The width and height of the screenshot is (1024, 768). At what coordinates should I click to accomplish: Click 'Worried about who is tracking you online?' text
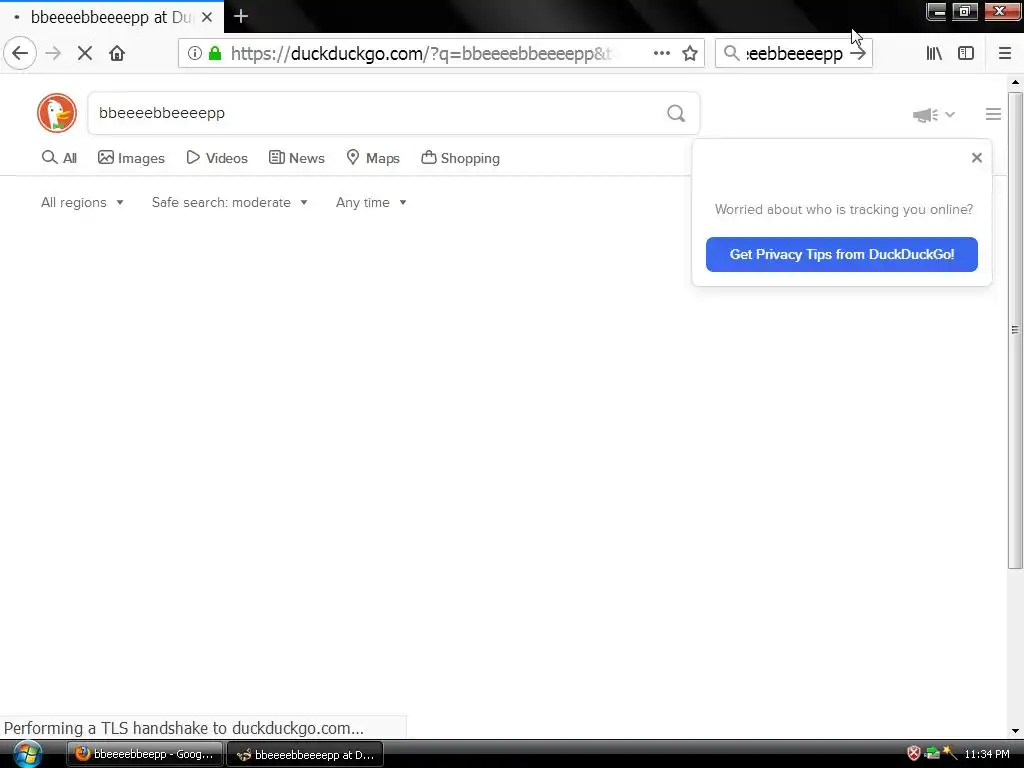coord(843,210)
